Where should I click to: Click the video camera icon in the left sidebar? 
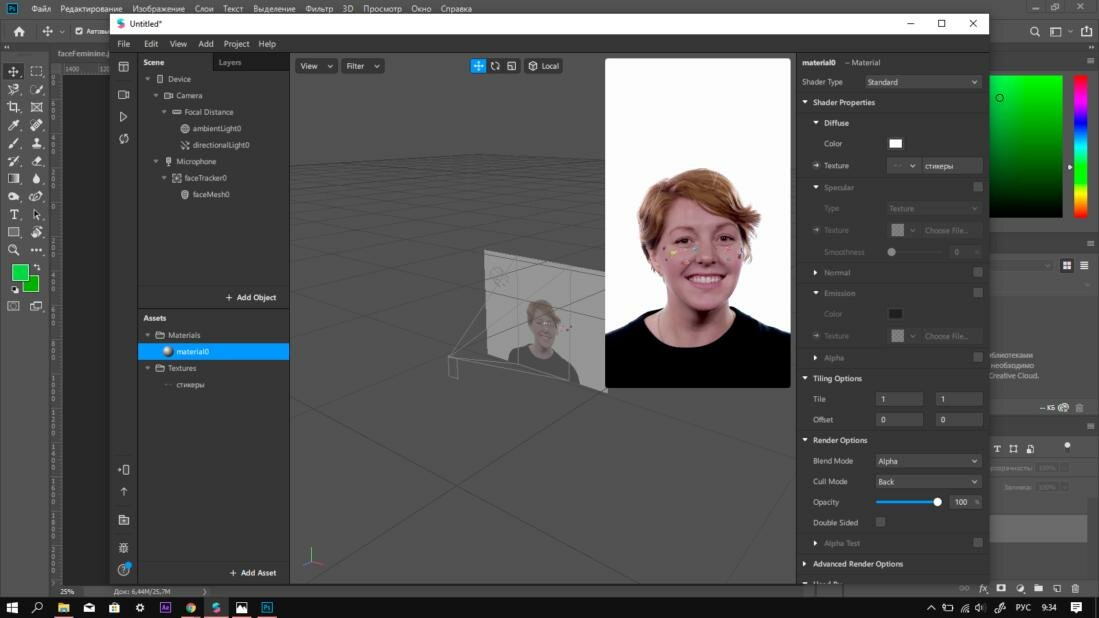(x=123, y=95)
